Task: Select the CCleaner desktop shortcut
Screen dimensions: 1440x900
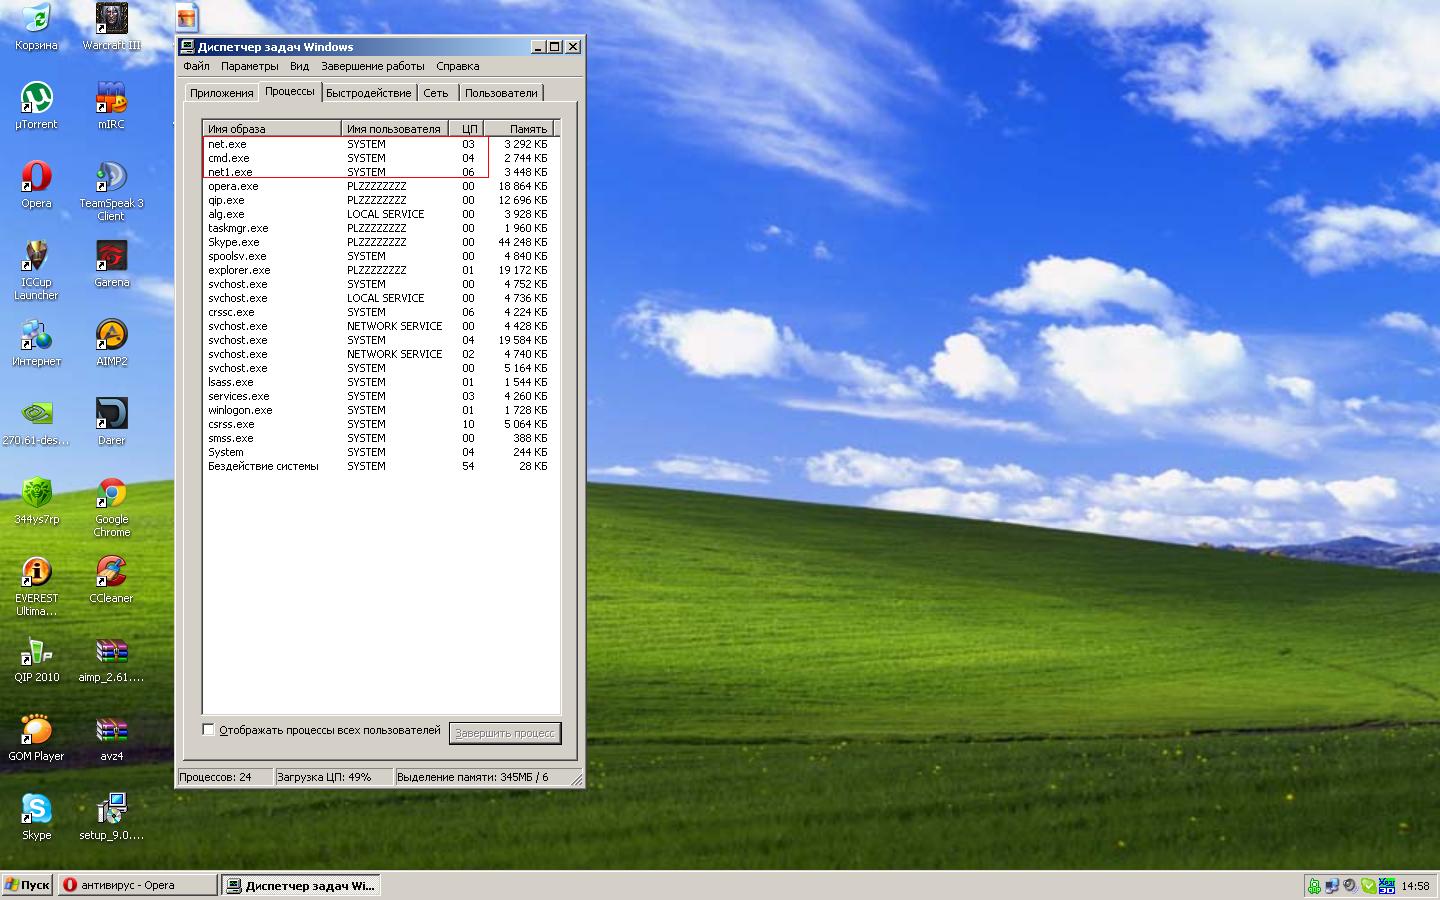Action: (111, 573)
